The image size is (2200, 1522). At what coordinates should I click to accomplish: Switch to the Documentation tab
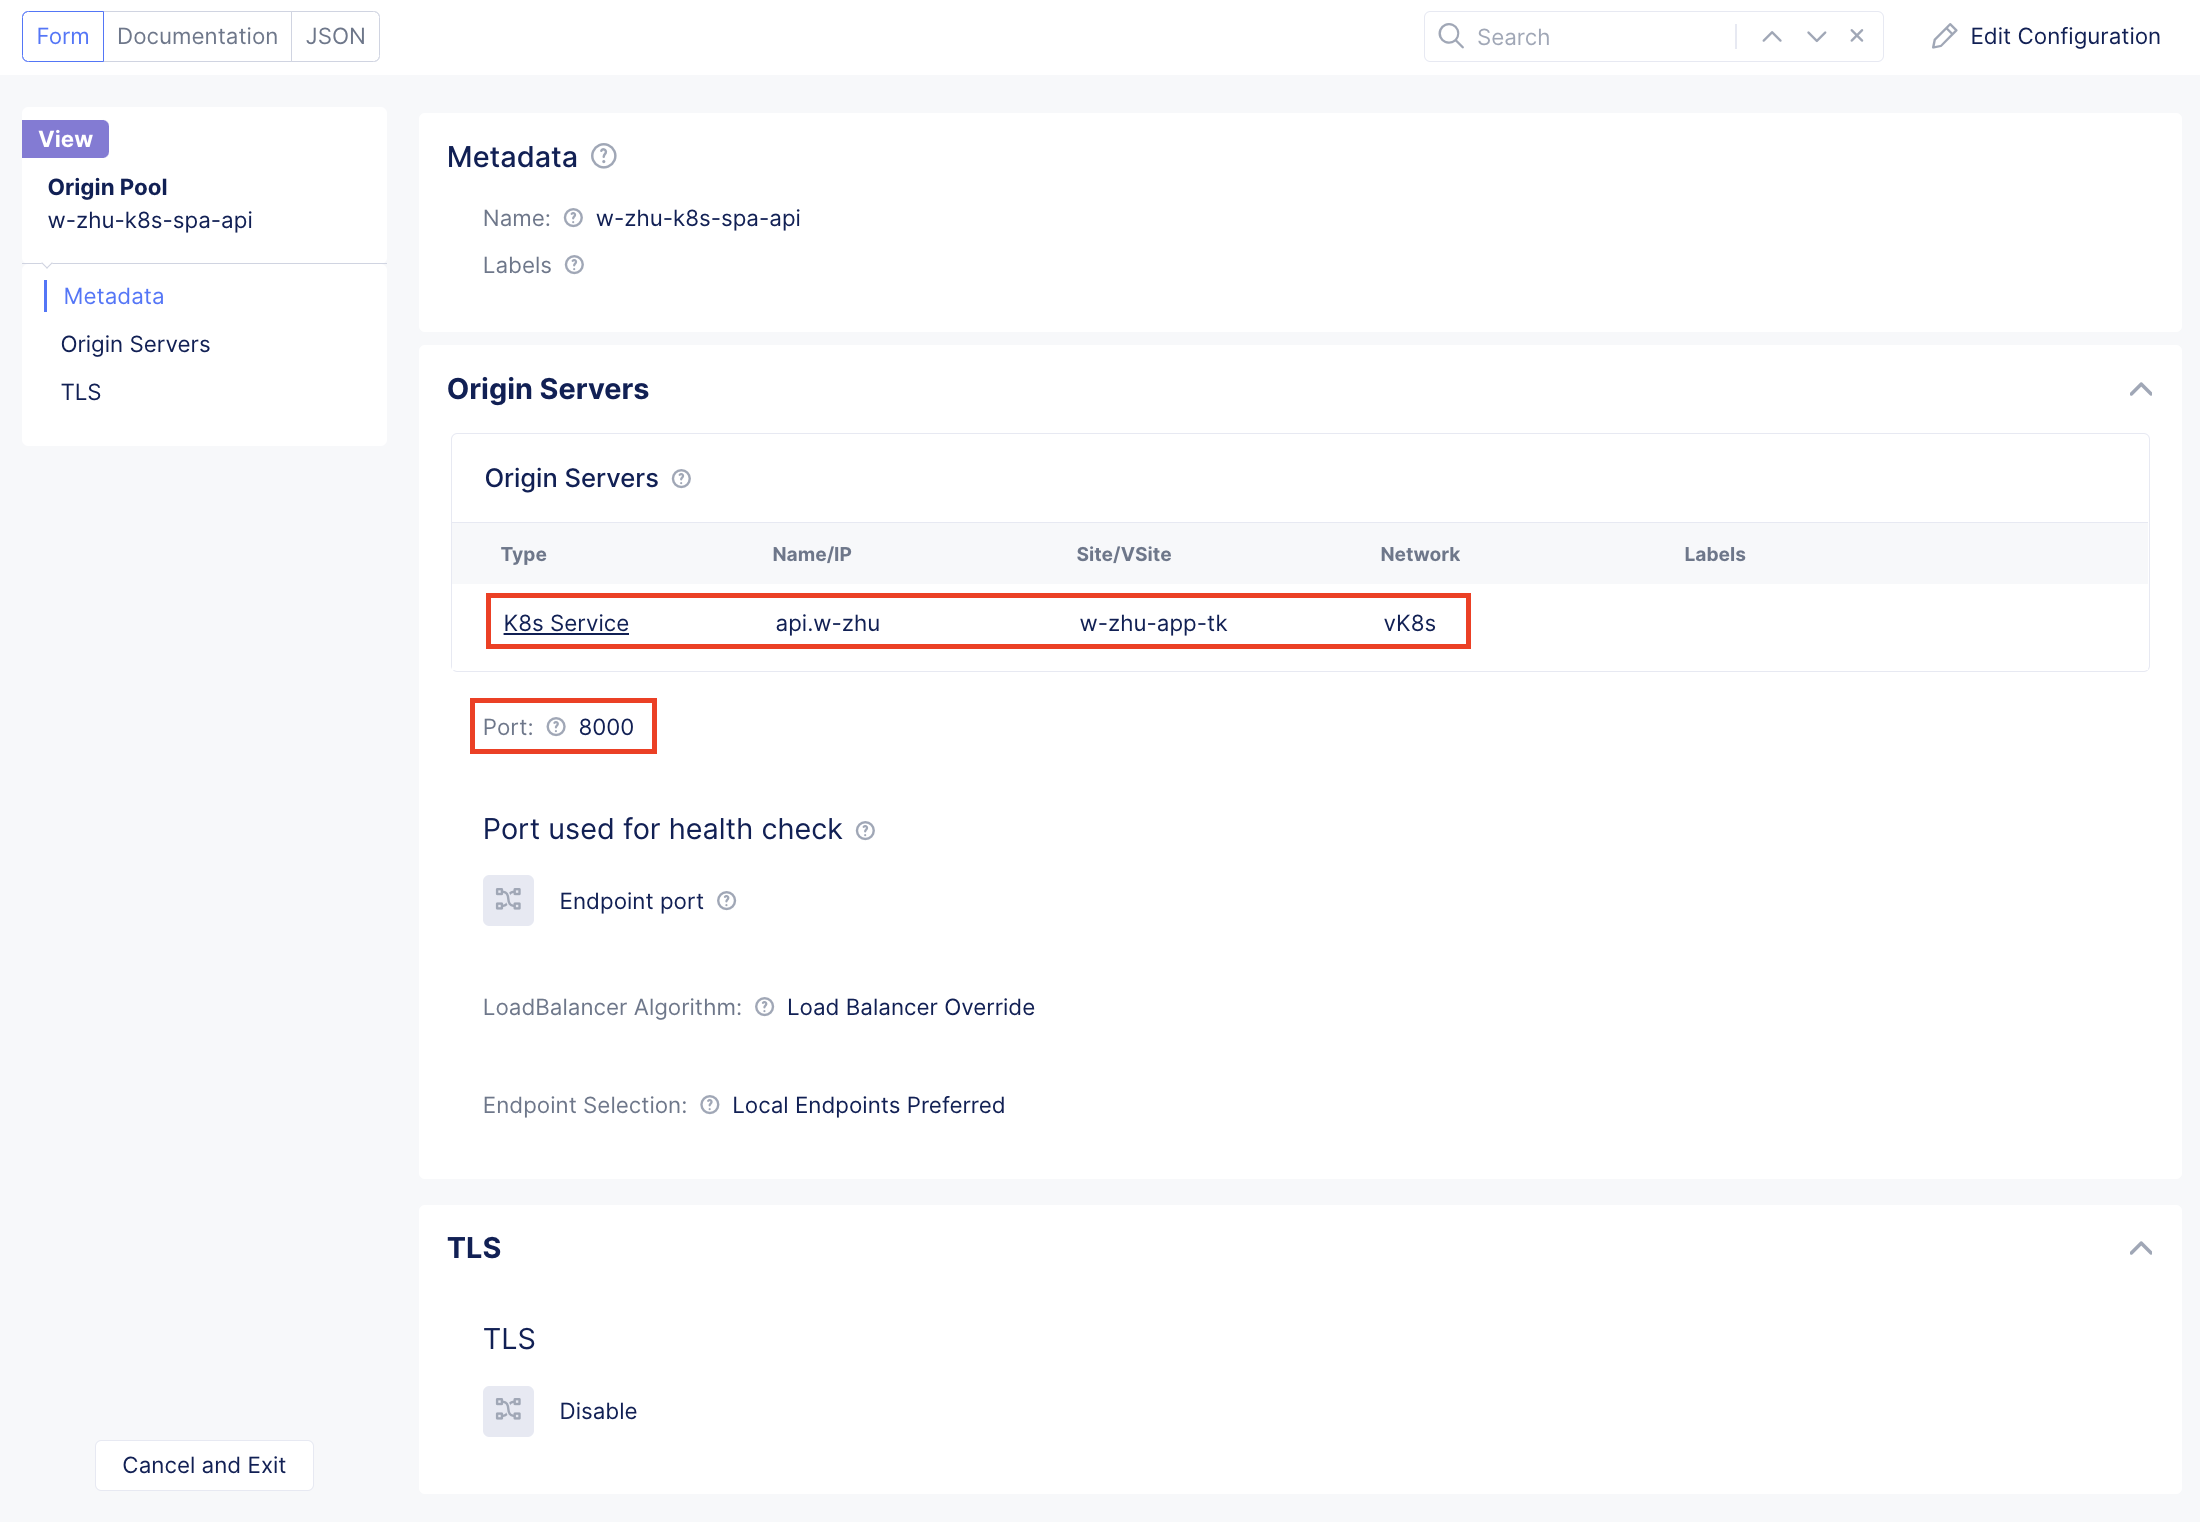197,37
